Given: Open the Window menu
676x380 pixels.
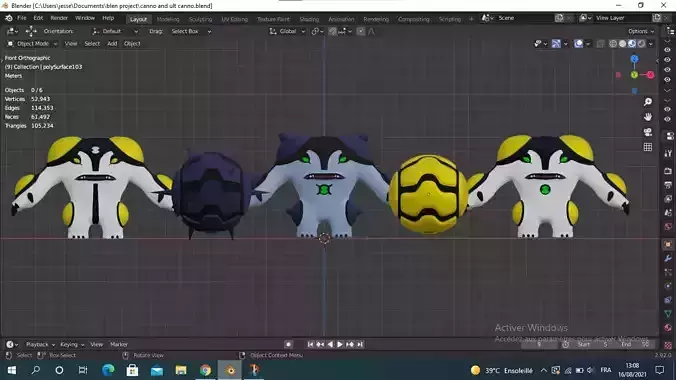Looking at the screenshot, I should (x=85, y=18).
